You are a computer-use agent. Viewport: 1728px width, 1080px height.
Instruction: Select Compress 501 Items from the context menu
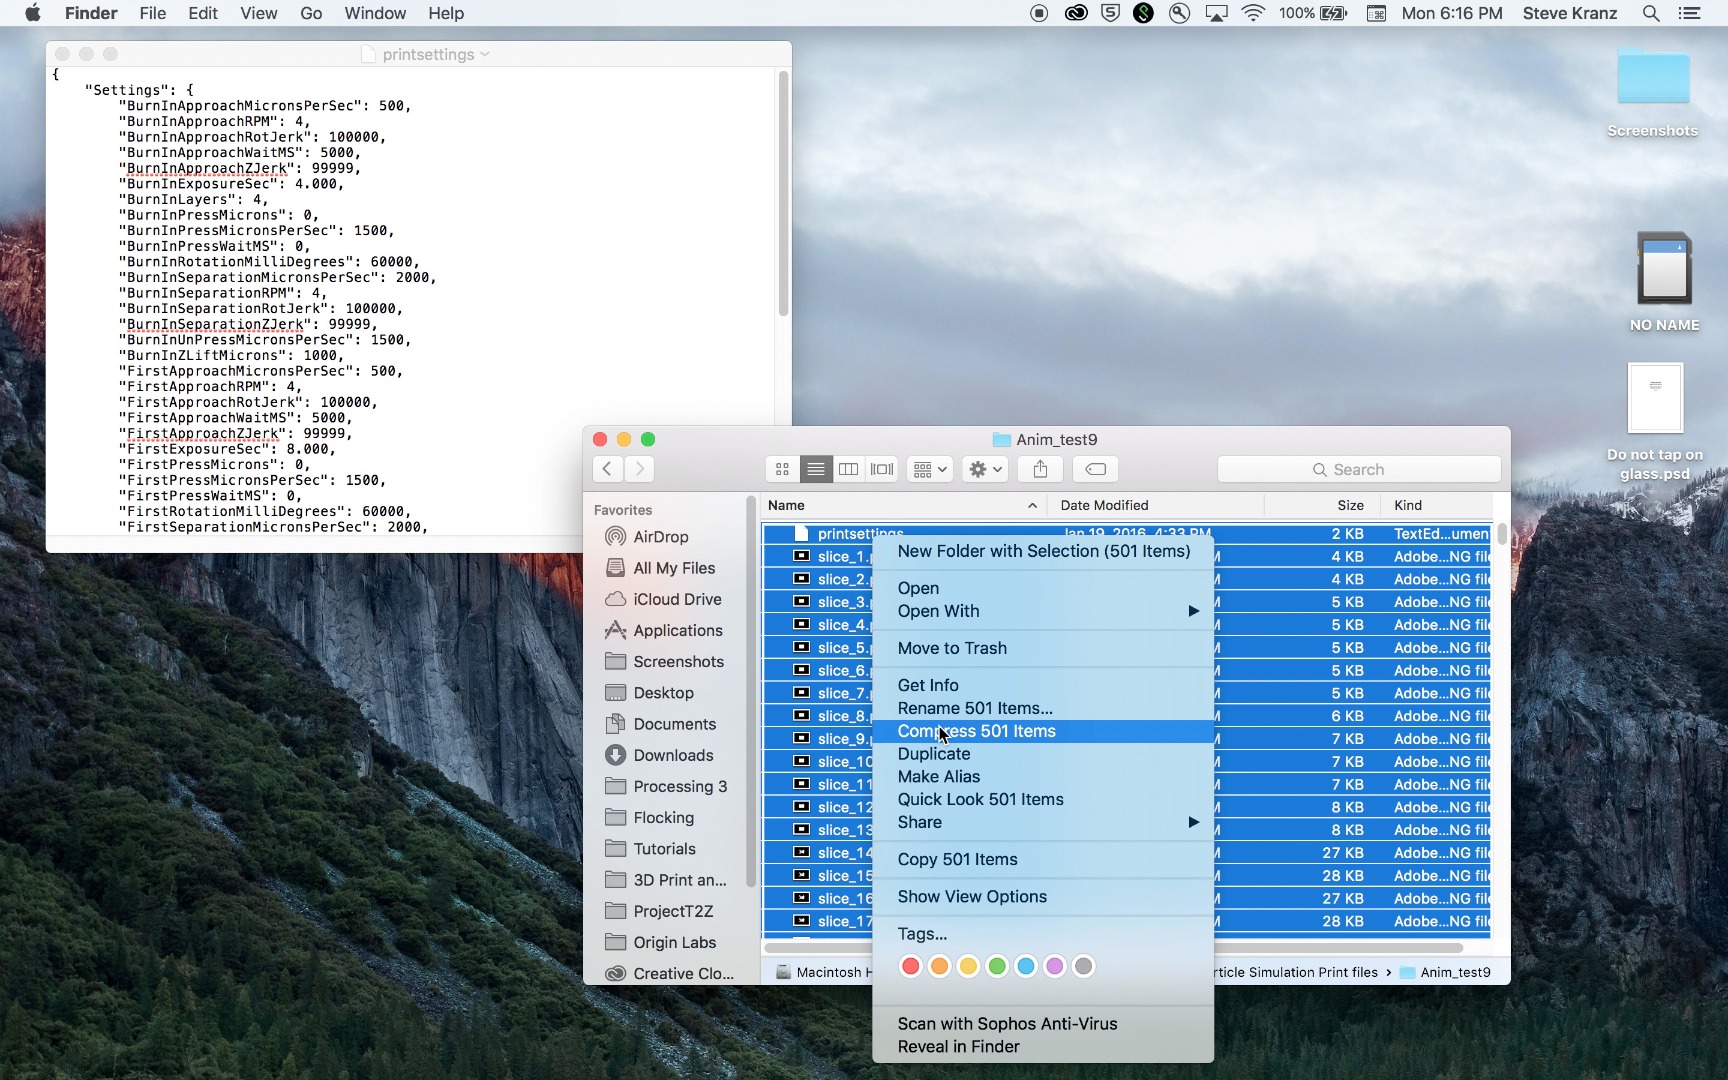976,731
